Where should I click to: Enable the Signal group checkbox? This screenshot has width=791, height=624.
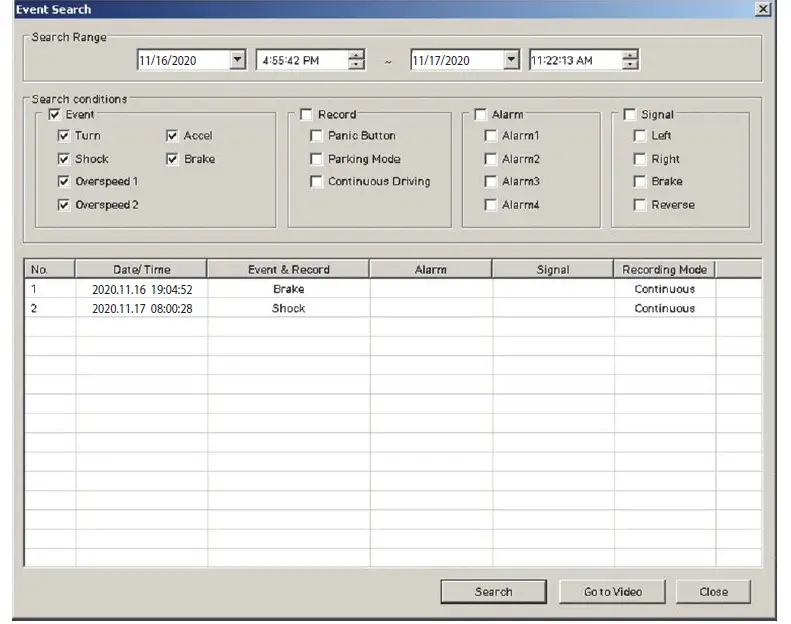(630, 115)
